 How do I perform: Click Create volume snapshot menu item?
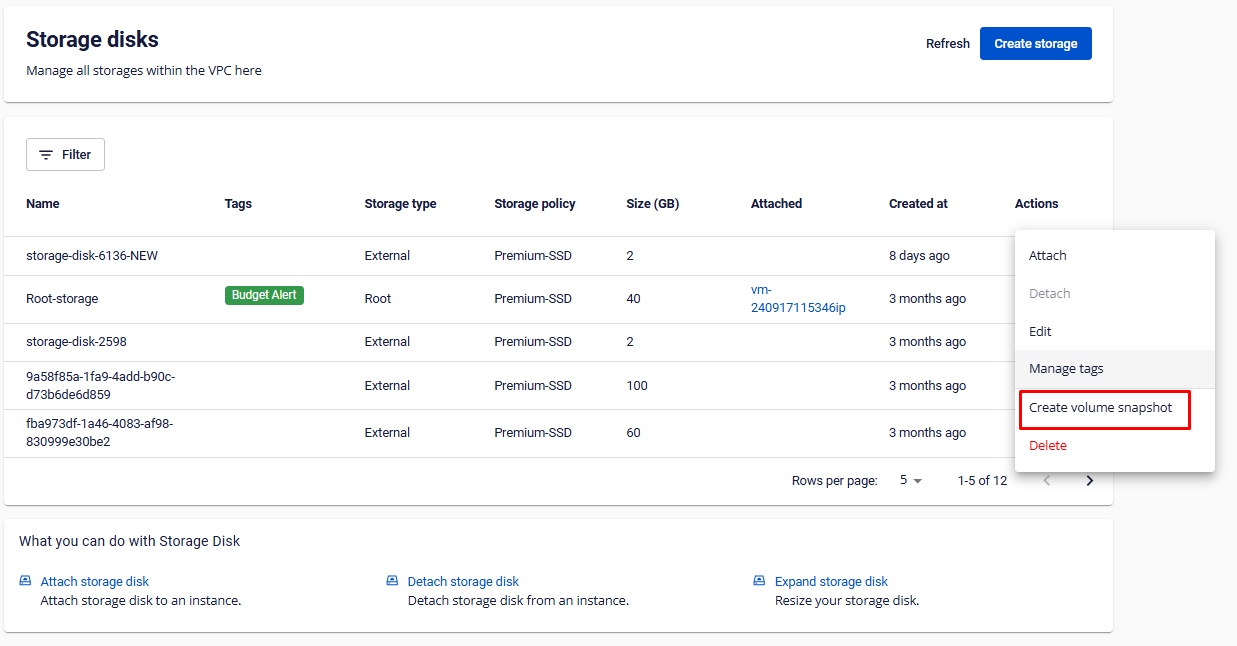pos(1100,408)
